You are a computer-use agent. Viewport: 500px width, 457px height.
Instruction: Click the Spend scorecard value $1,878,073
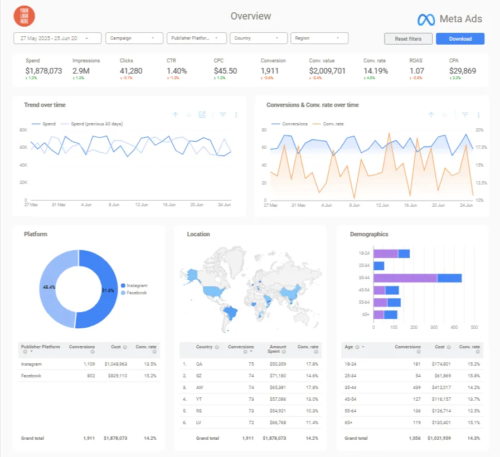(44, 71)
